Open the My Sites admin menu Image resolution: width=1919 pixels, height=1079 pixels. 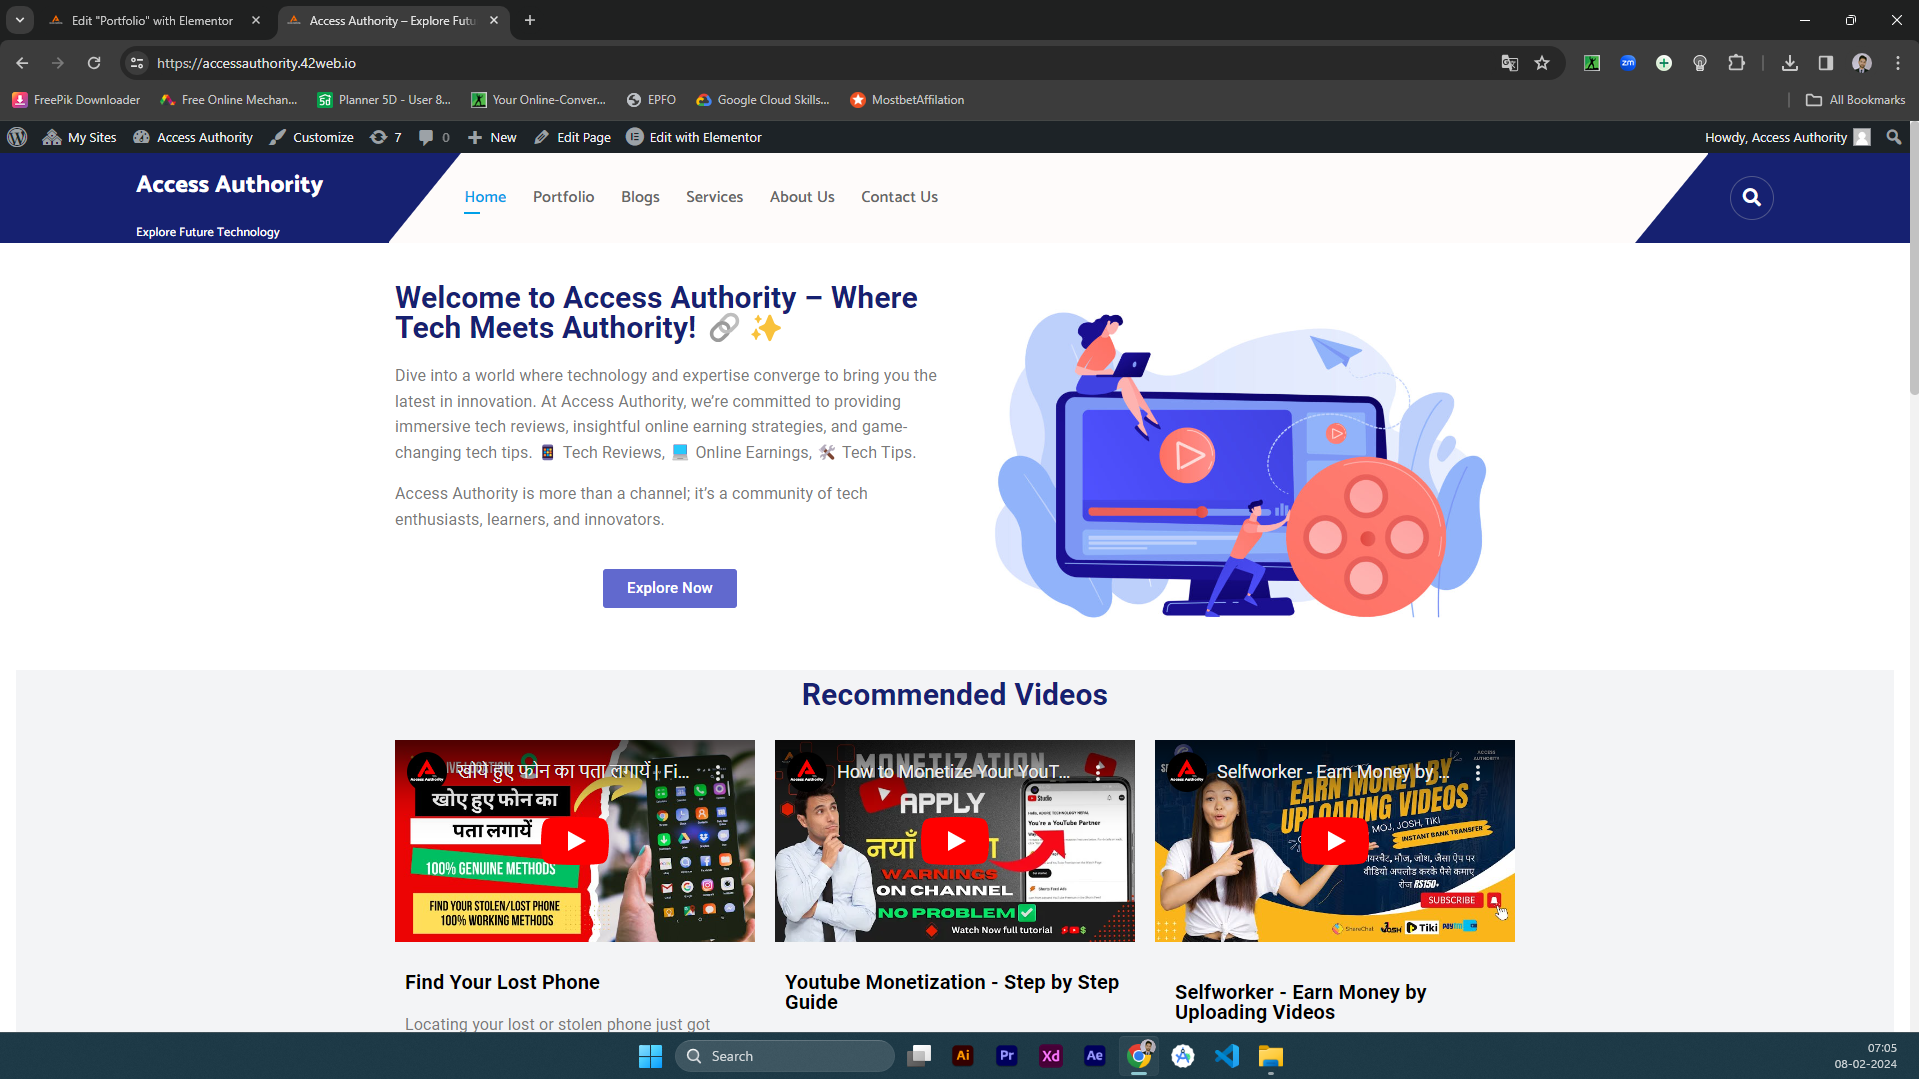(80, 138)
